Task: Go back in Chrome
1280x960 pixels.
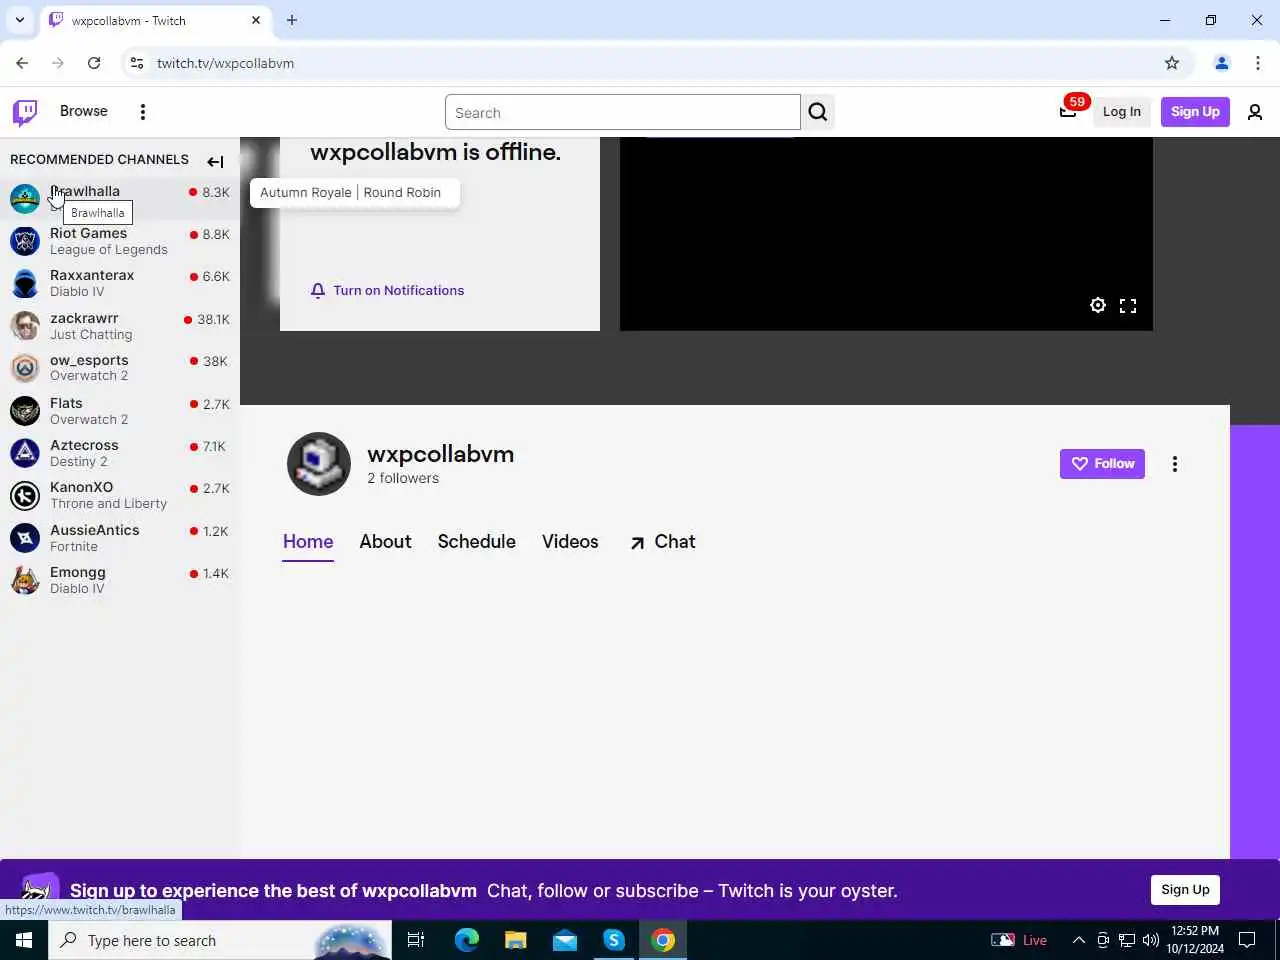Action: (22, 63)
